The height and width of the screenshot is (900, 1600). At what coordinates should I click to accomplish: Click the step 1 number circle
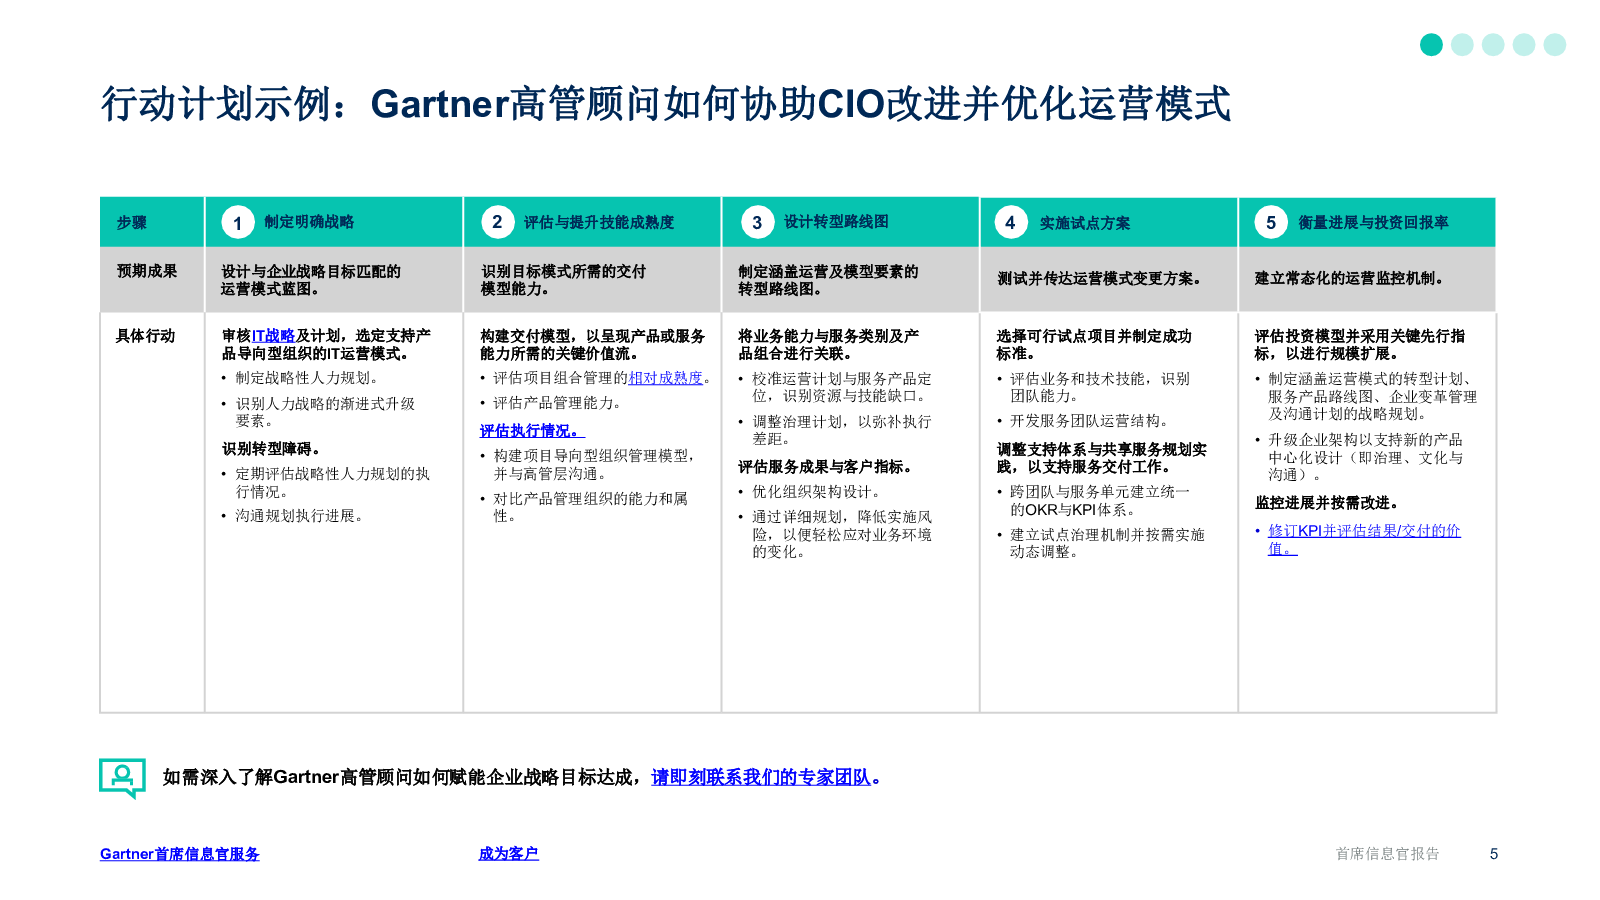[237, 223]
